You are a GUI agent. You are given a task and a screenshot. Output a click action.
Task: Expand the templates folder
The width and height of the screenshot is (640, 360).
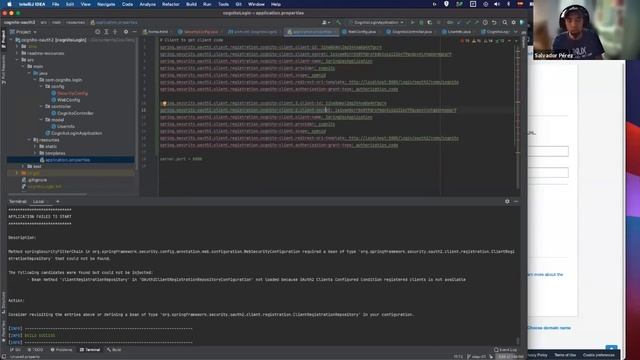[35, 153]
